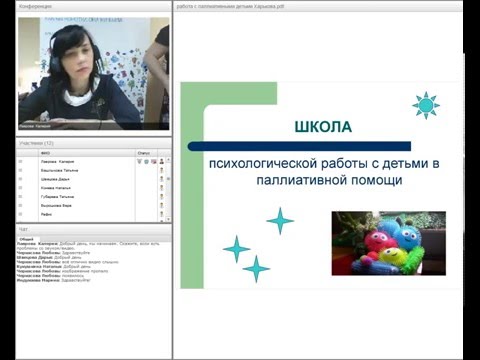Screen dimensions: 480x360
Task: Click the user avatar icon in Вырышева Вера row
Action: pyautogui.click(x=162, y=205)
